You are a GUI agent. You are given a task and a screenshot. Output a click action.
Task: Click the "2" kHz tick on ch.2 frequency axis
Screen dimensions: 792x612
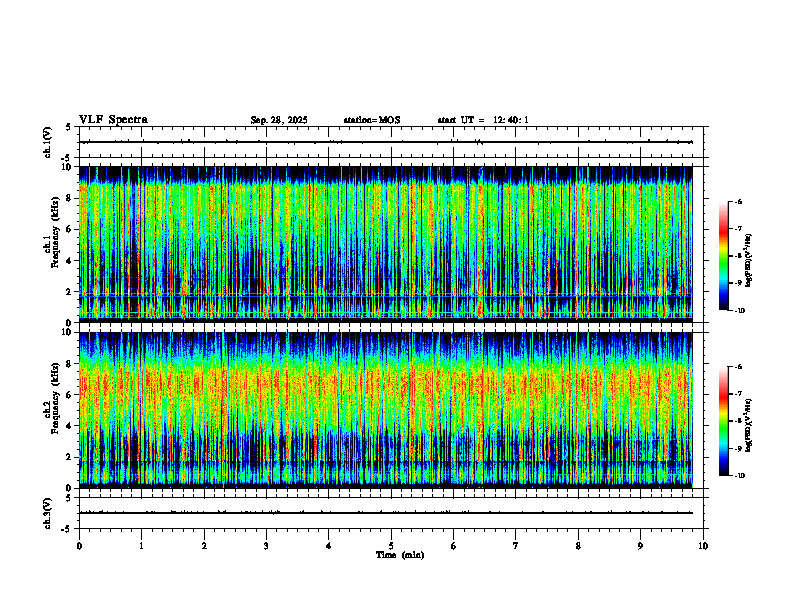[70, 457]
